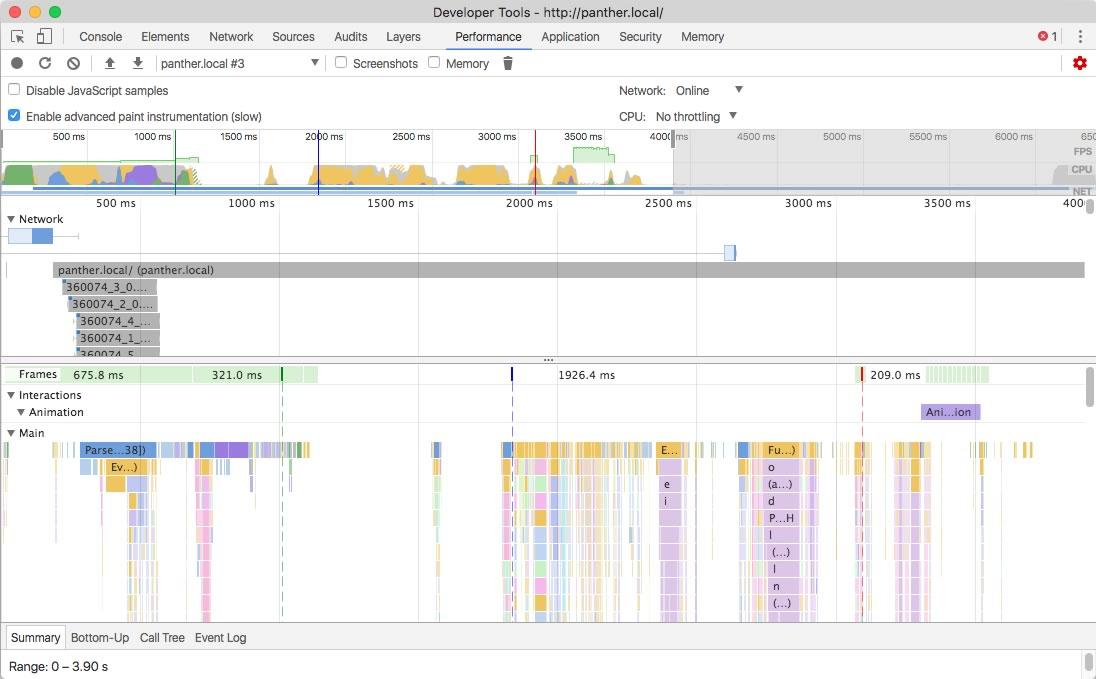Start recording with the record button
Image resolution: width=1096 pixels, height=679 pixels.
click(17, 63)
